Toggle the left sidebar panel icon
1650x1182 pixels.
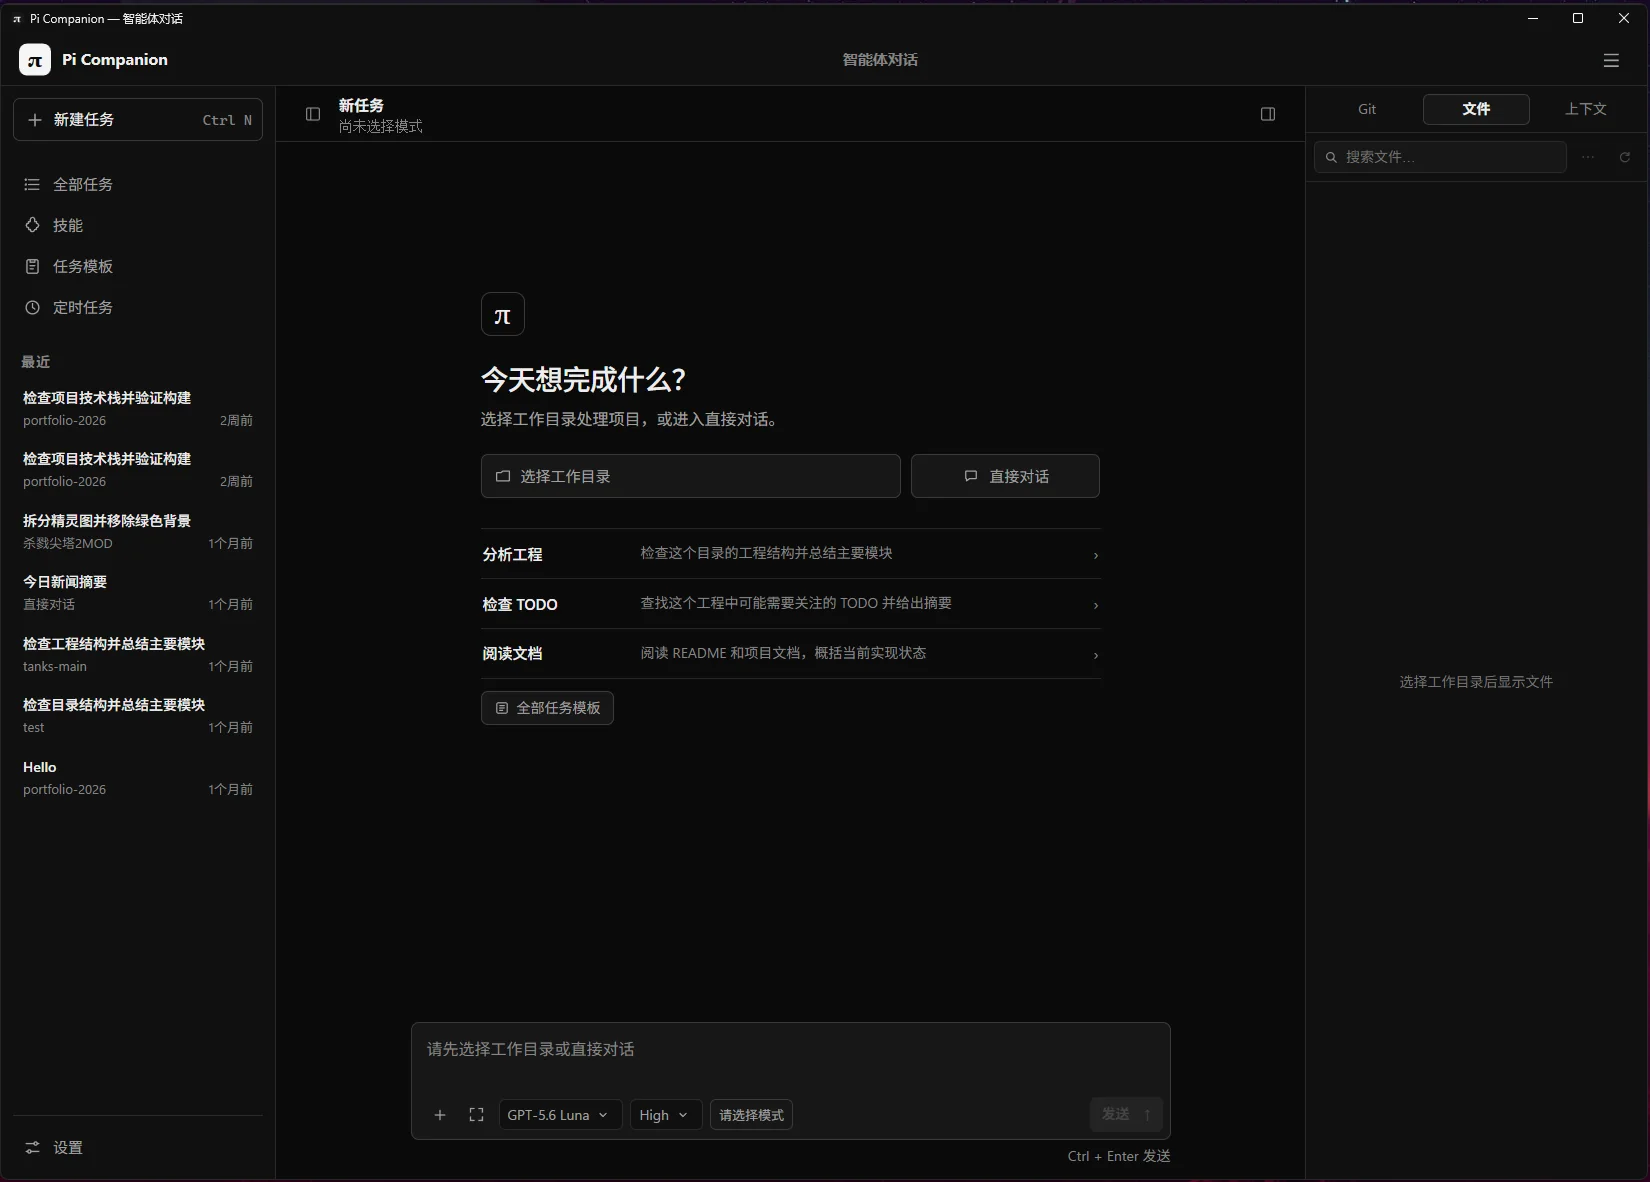click(x=313, y=114)
